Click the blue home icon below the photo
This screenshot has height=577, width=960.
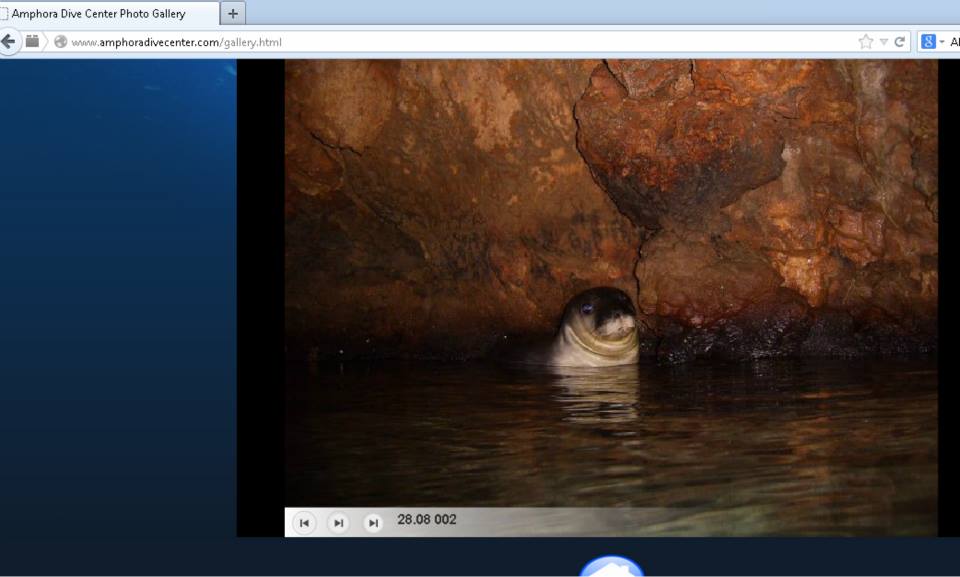(611, 567)
